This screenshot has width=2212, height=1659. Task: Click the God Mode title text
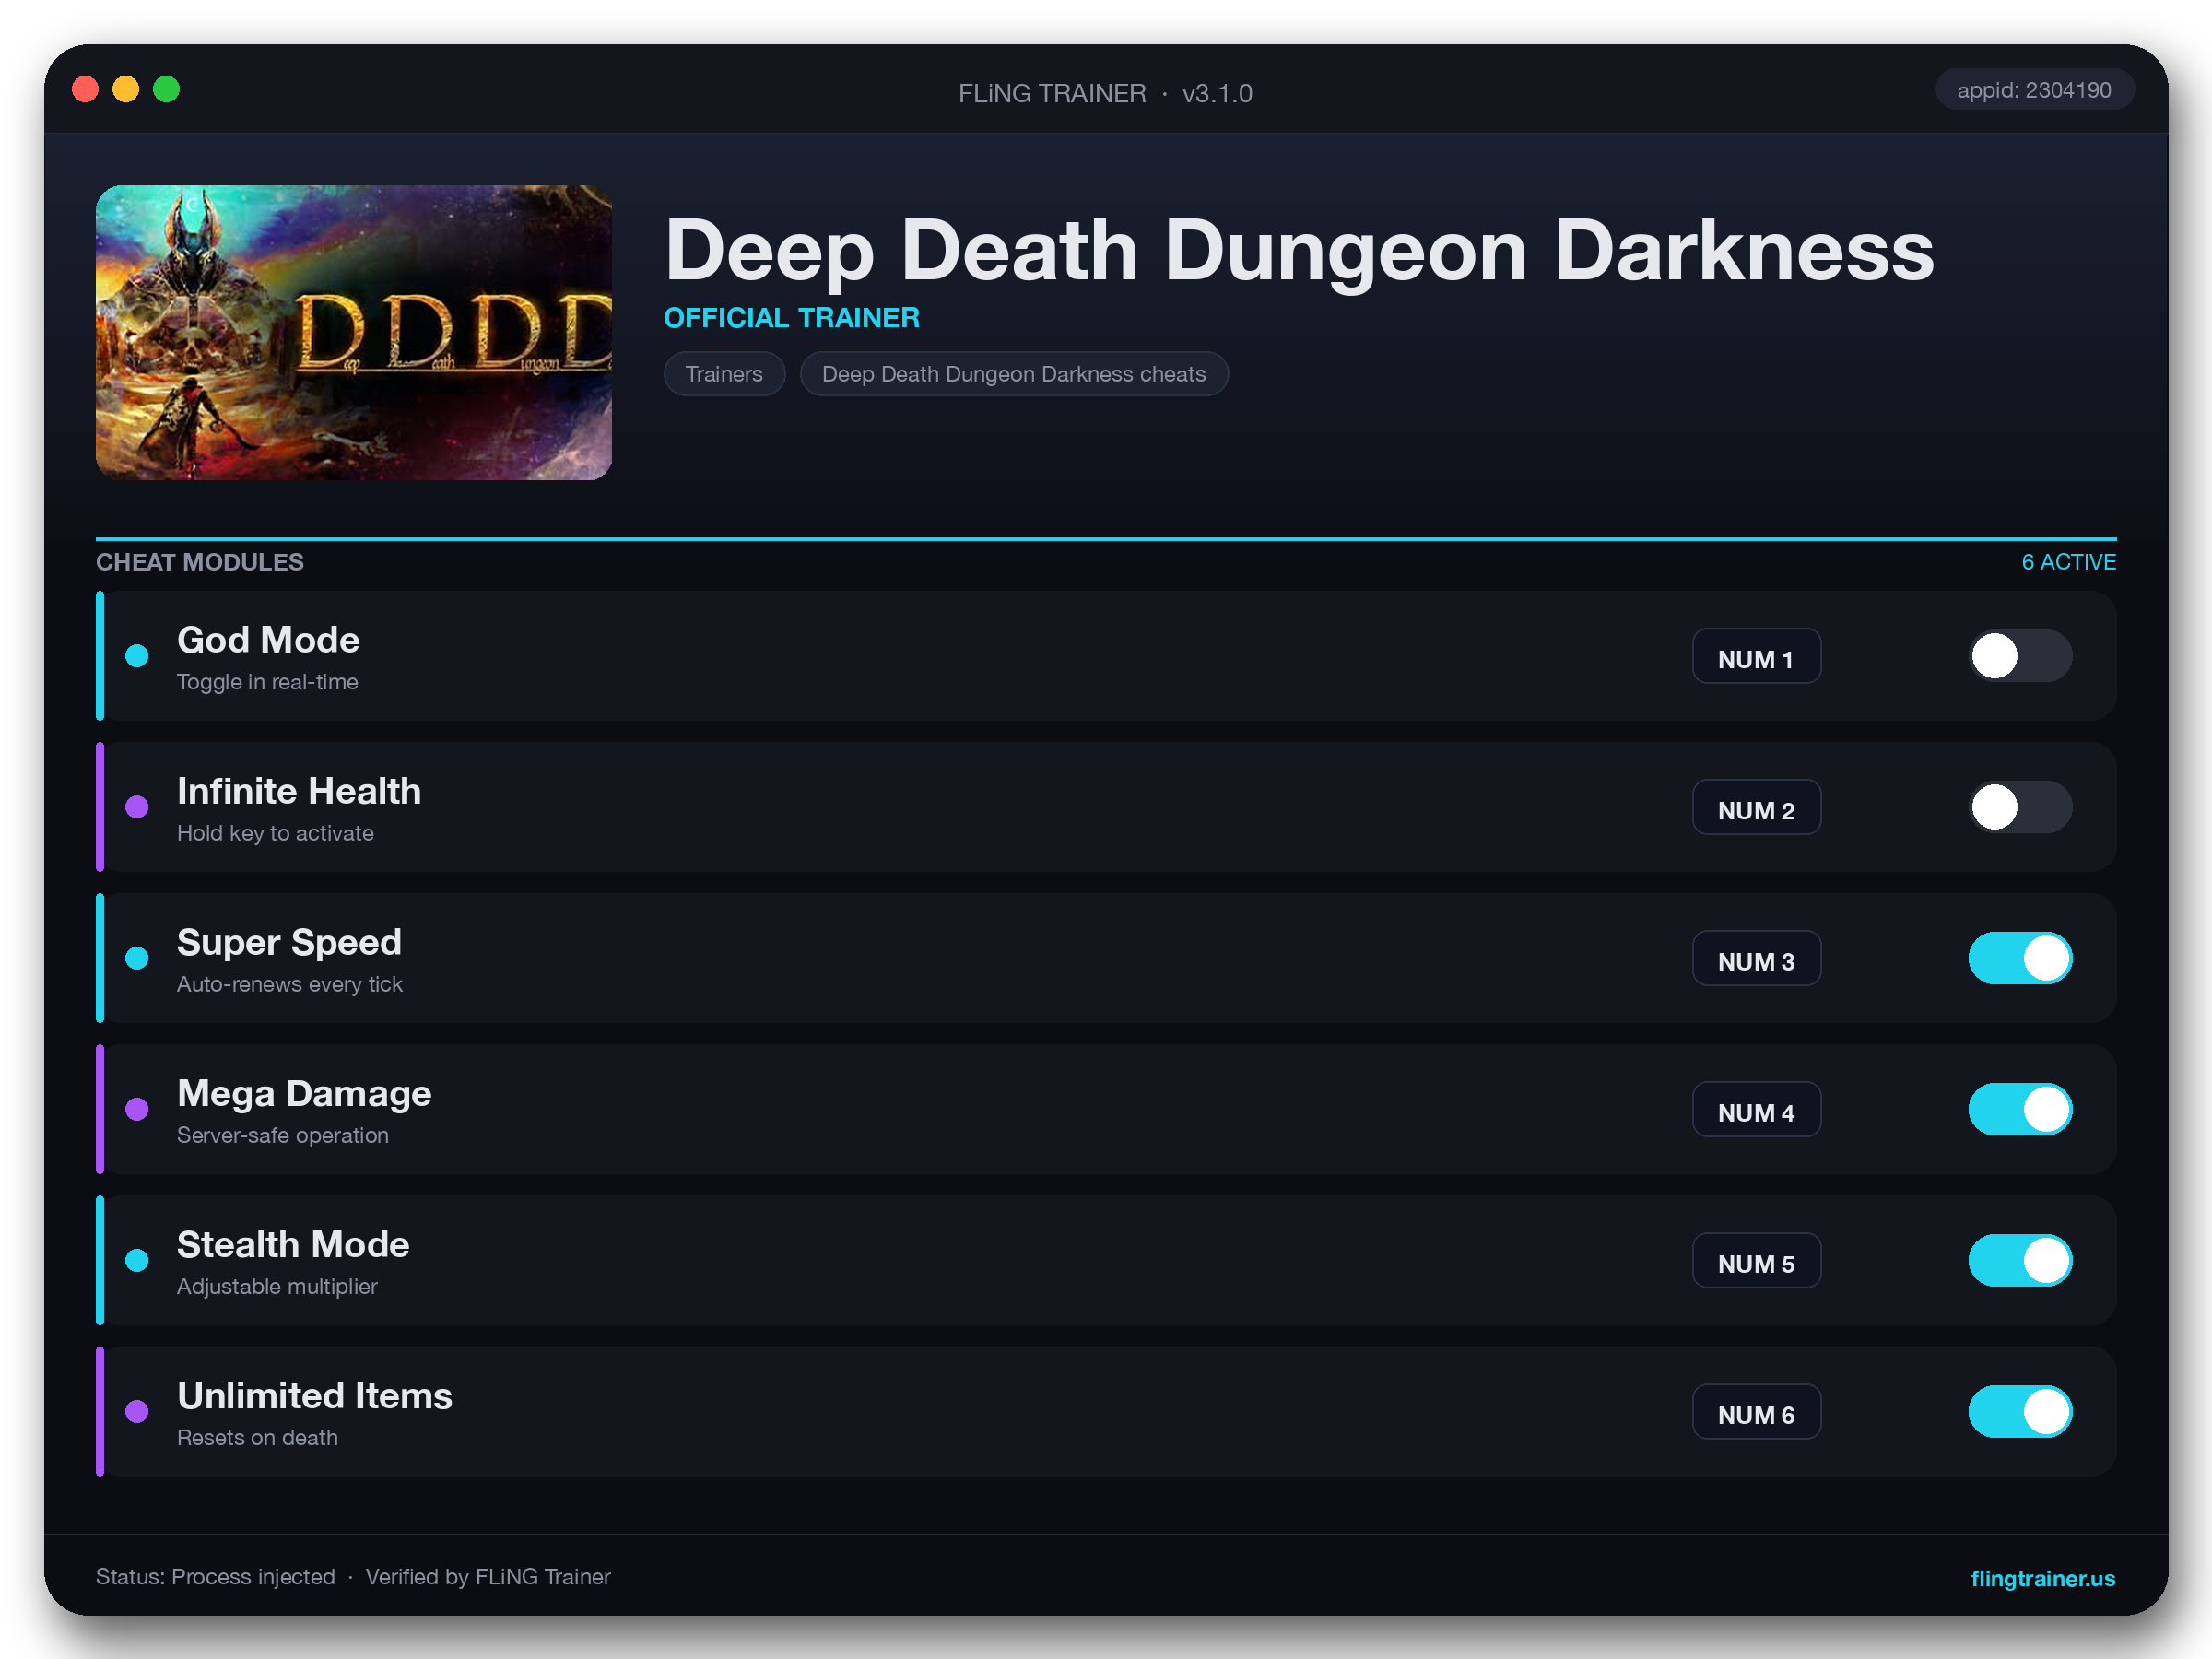[x=268, y=640]
